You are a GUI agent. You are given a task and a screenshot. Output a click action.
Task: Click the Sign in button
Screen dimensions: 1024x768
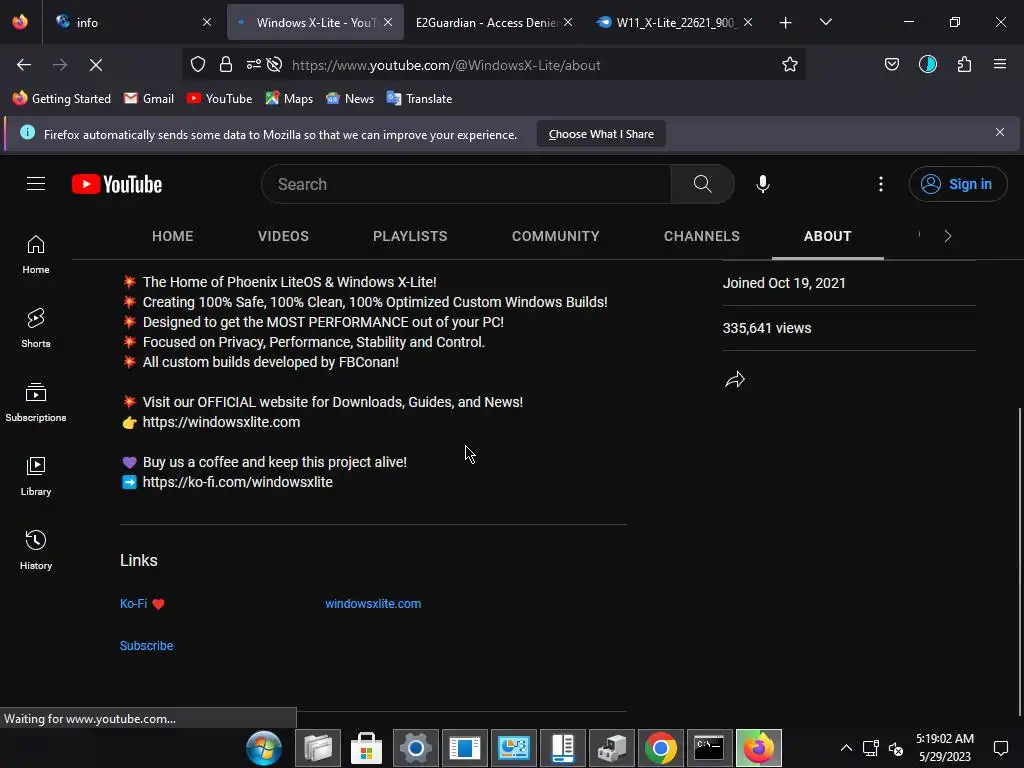tap(957, 184)
